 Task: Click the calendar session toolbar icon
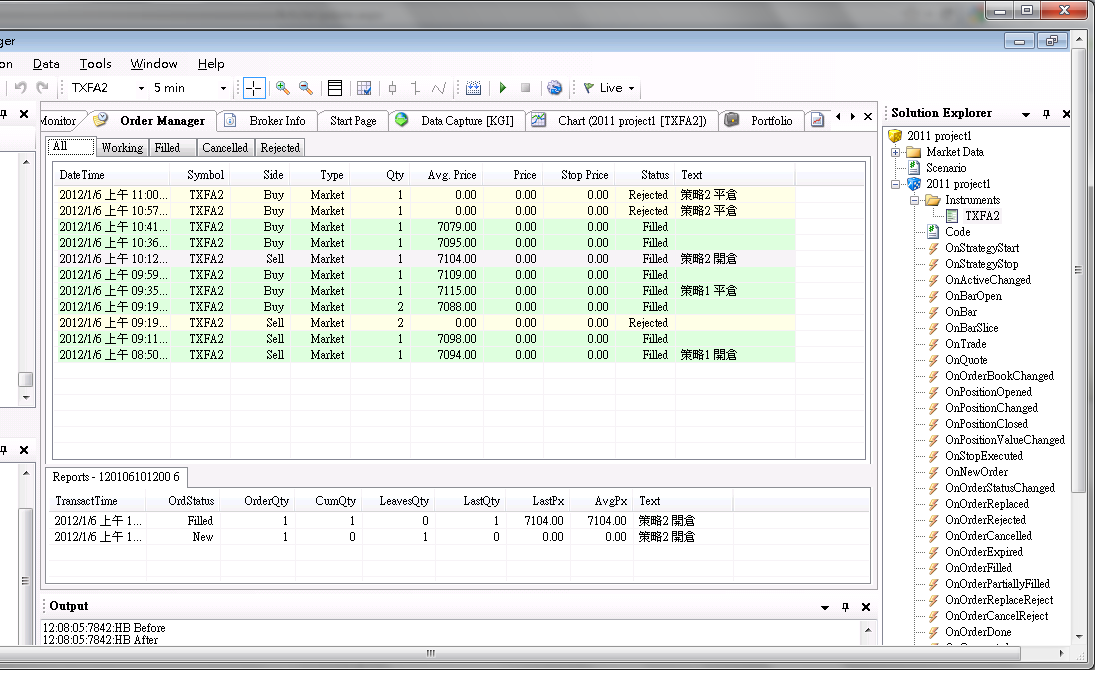click(x=473, y=88)
